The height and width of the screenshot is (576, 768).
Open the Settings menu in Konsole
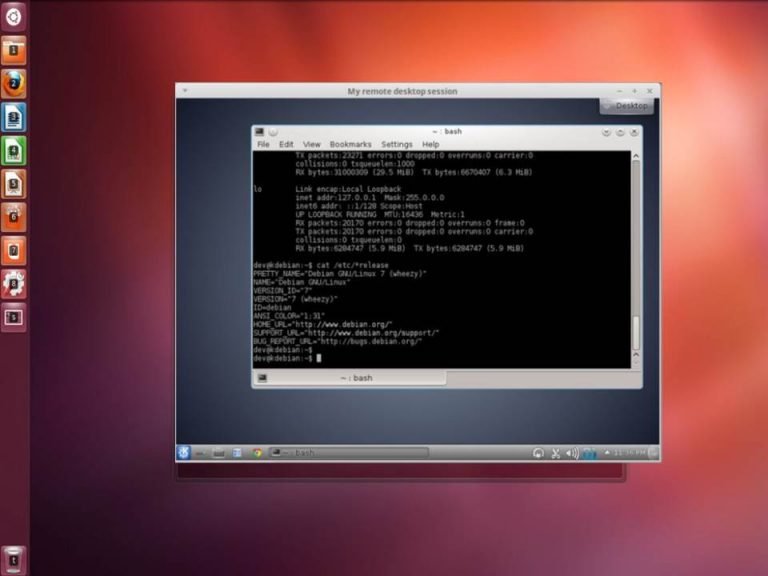(x=396, y=144)
